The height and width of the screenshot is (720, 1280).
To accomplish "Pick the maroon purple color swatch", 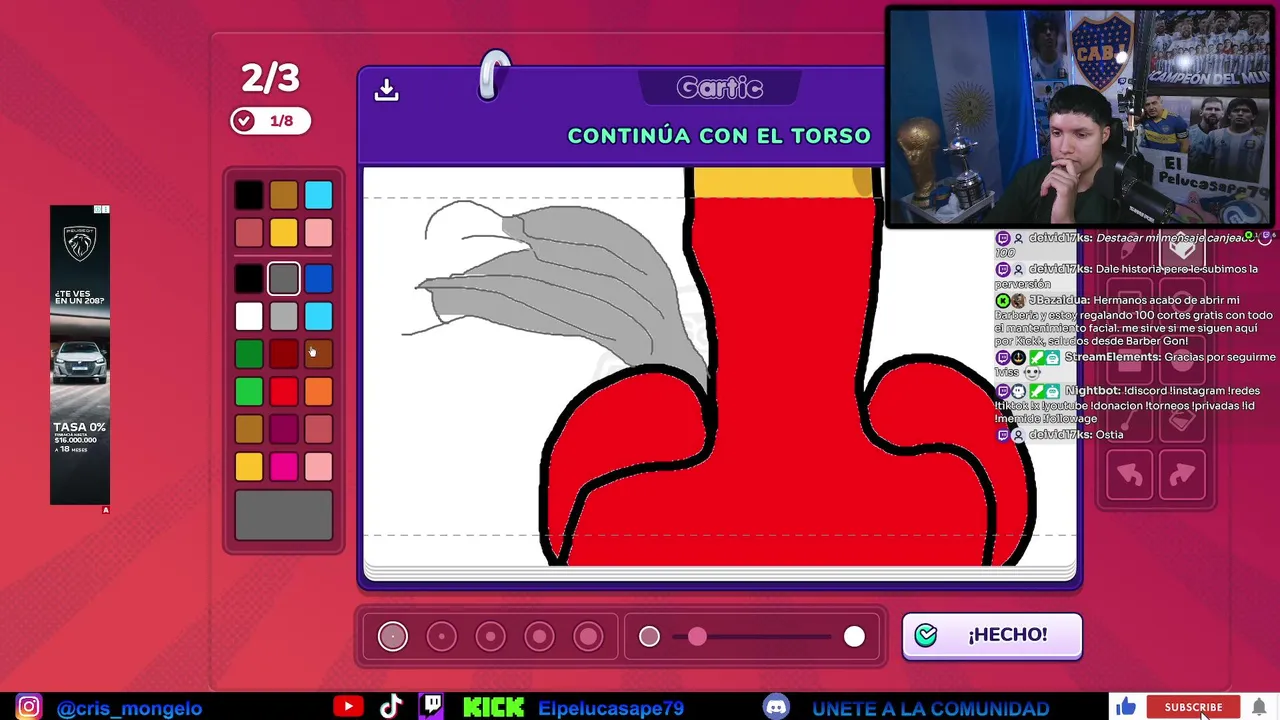I will pos(283,429).
